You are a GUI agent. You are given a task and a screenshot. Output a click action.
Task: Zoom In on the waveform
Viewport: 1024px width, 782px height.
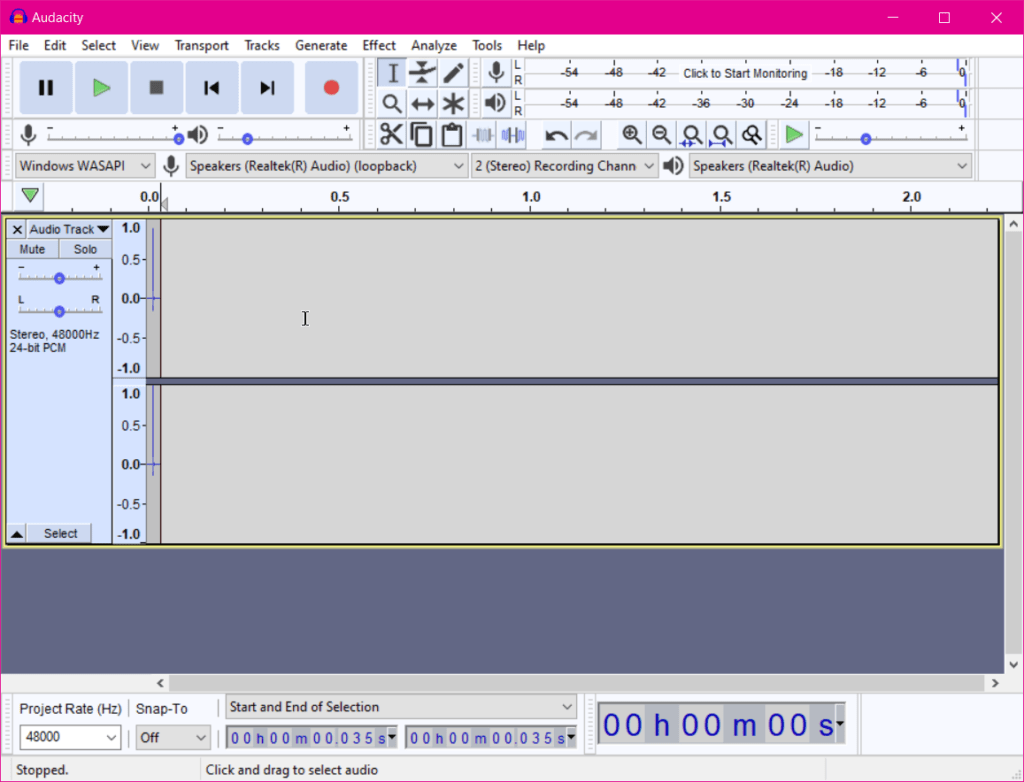tap(632, 135)
